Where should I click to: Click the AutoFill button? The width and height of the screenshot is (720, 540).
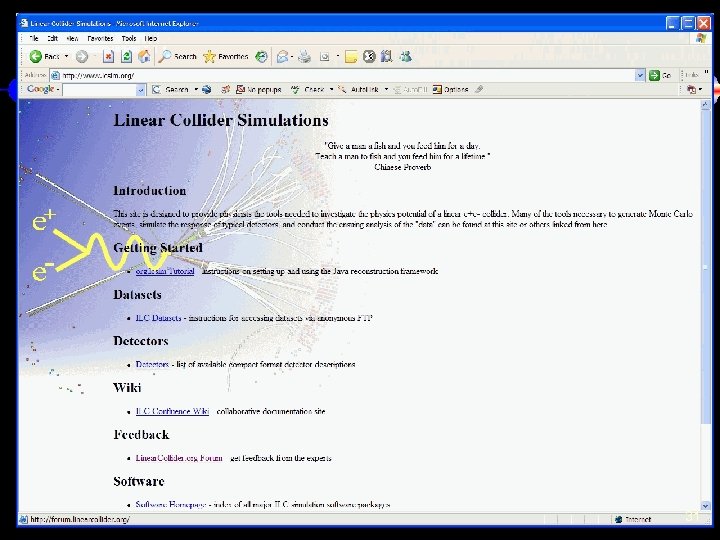point(410,90)
